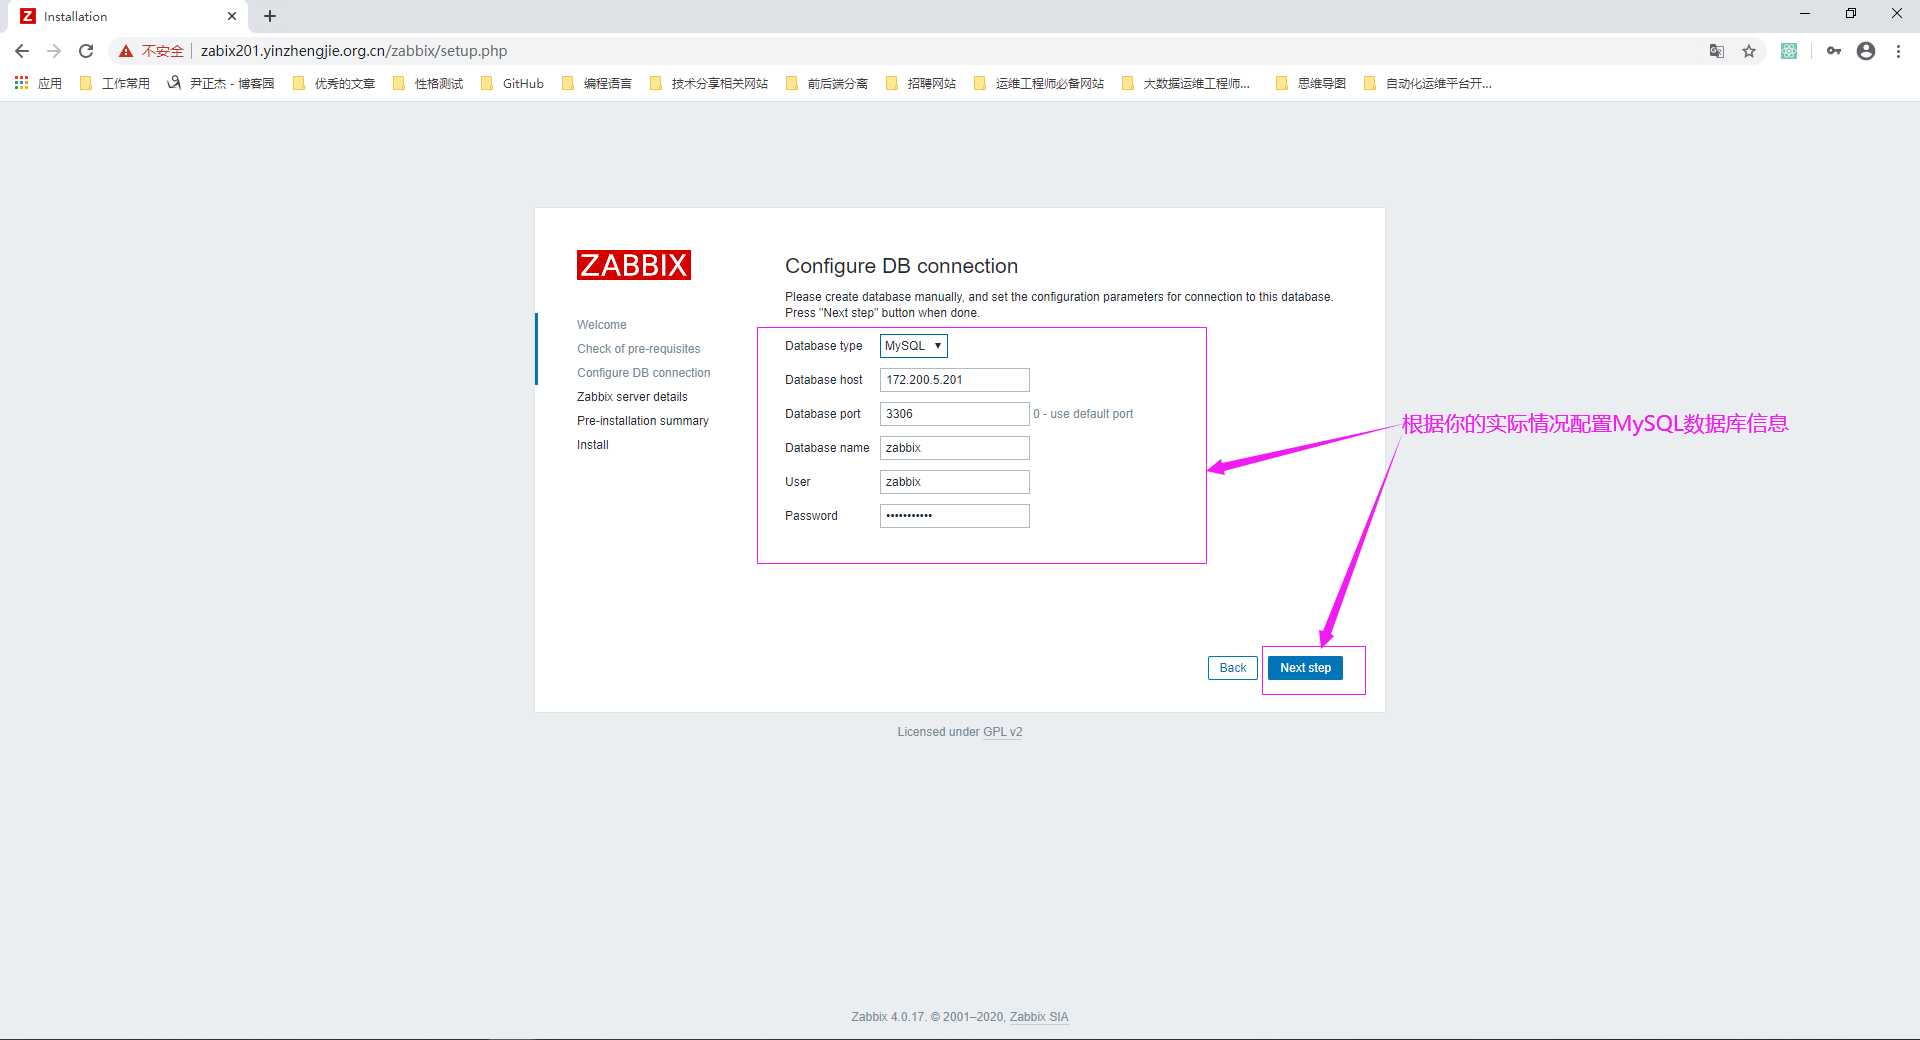Click the Password input field
1920x1040 pixels.
pyautogui.click(x=954, y=516)
